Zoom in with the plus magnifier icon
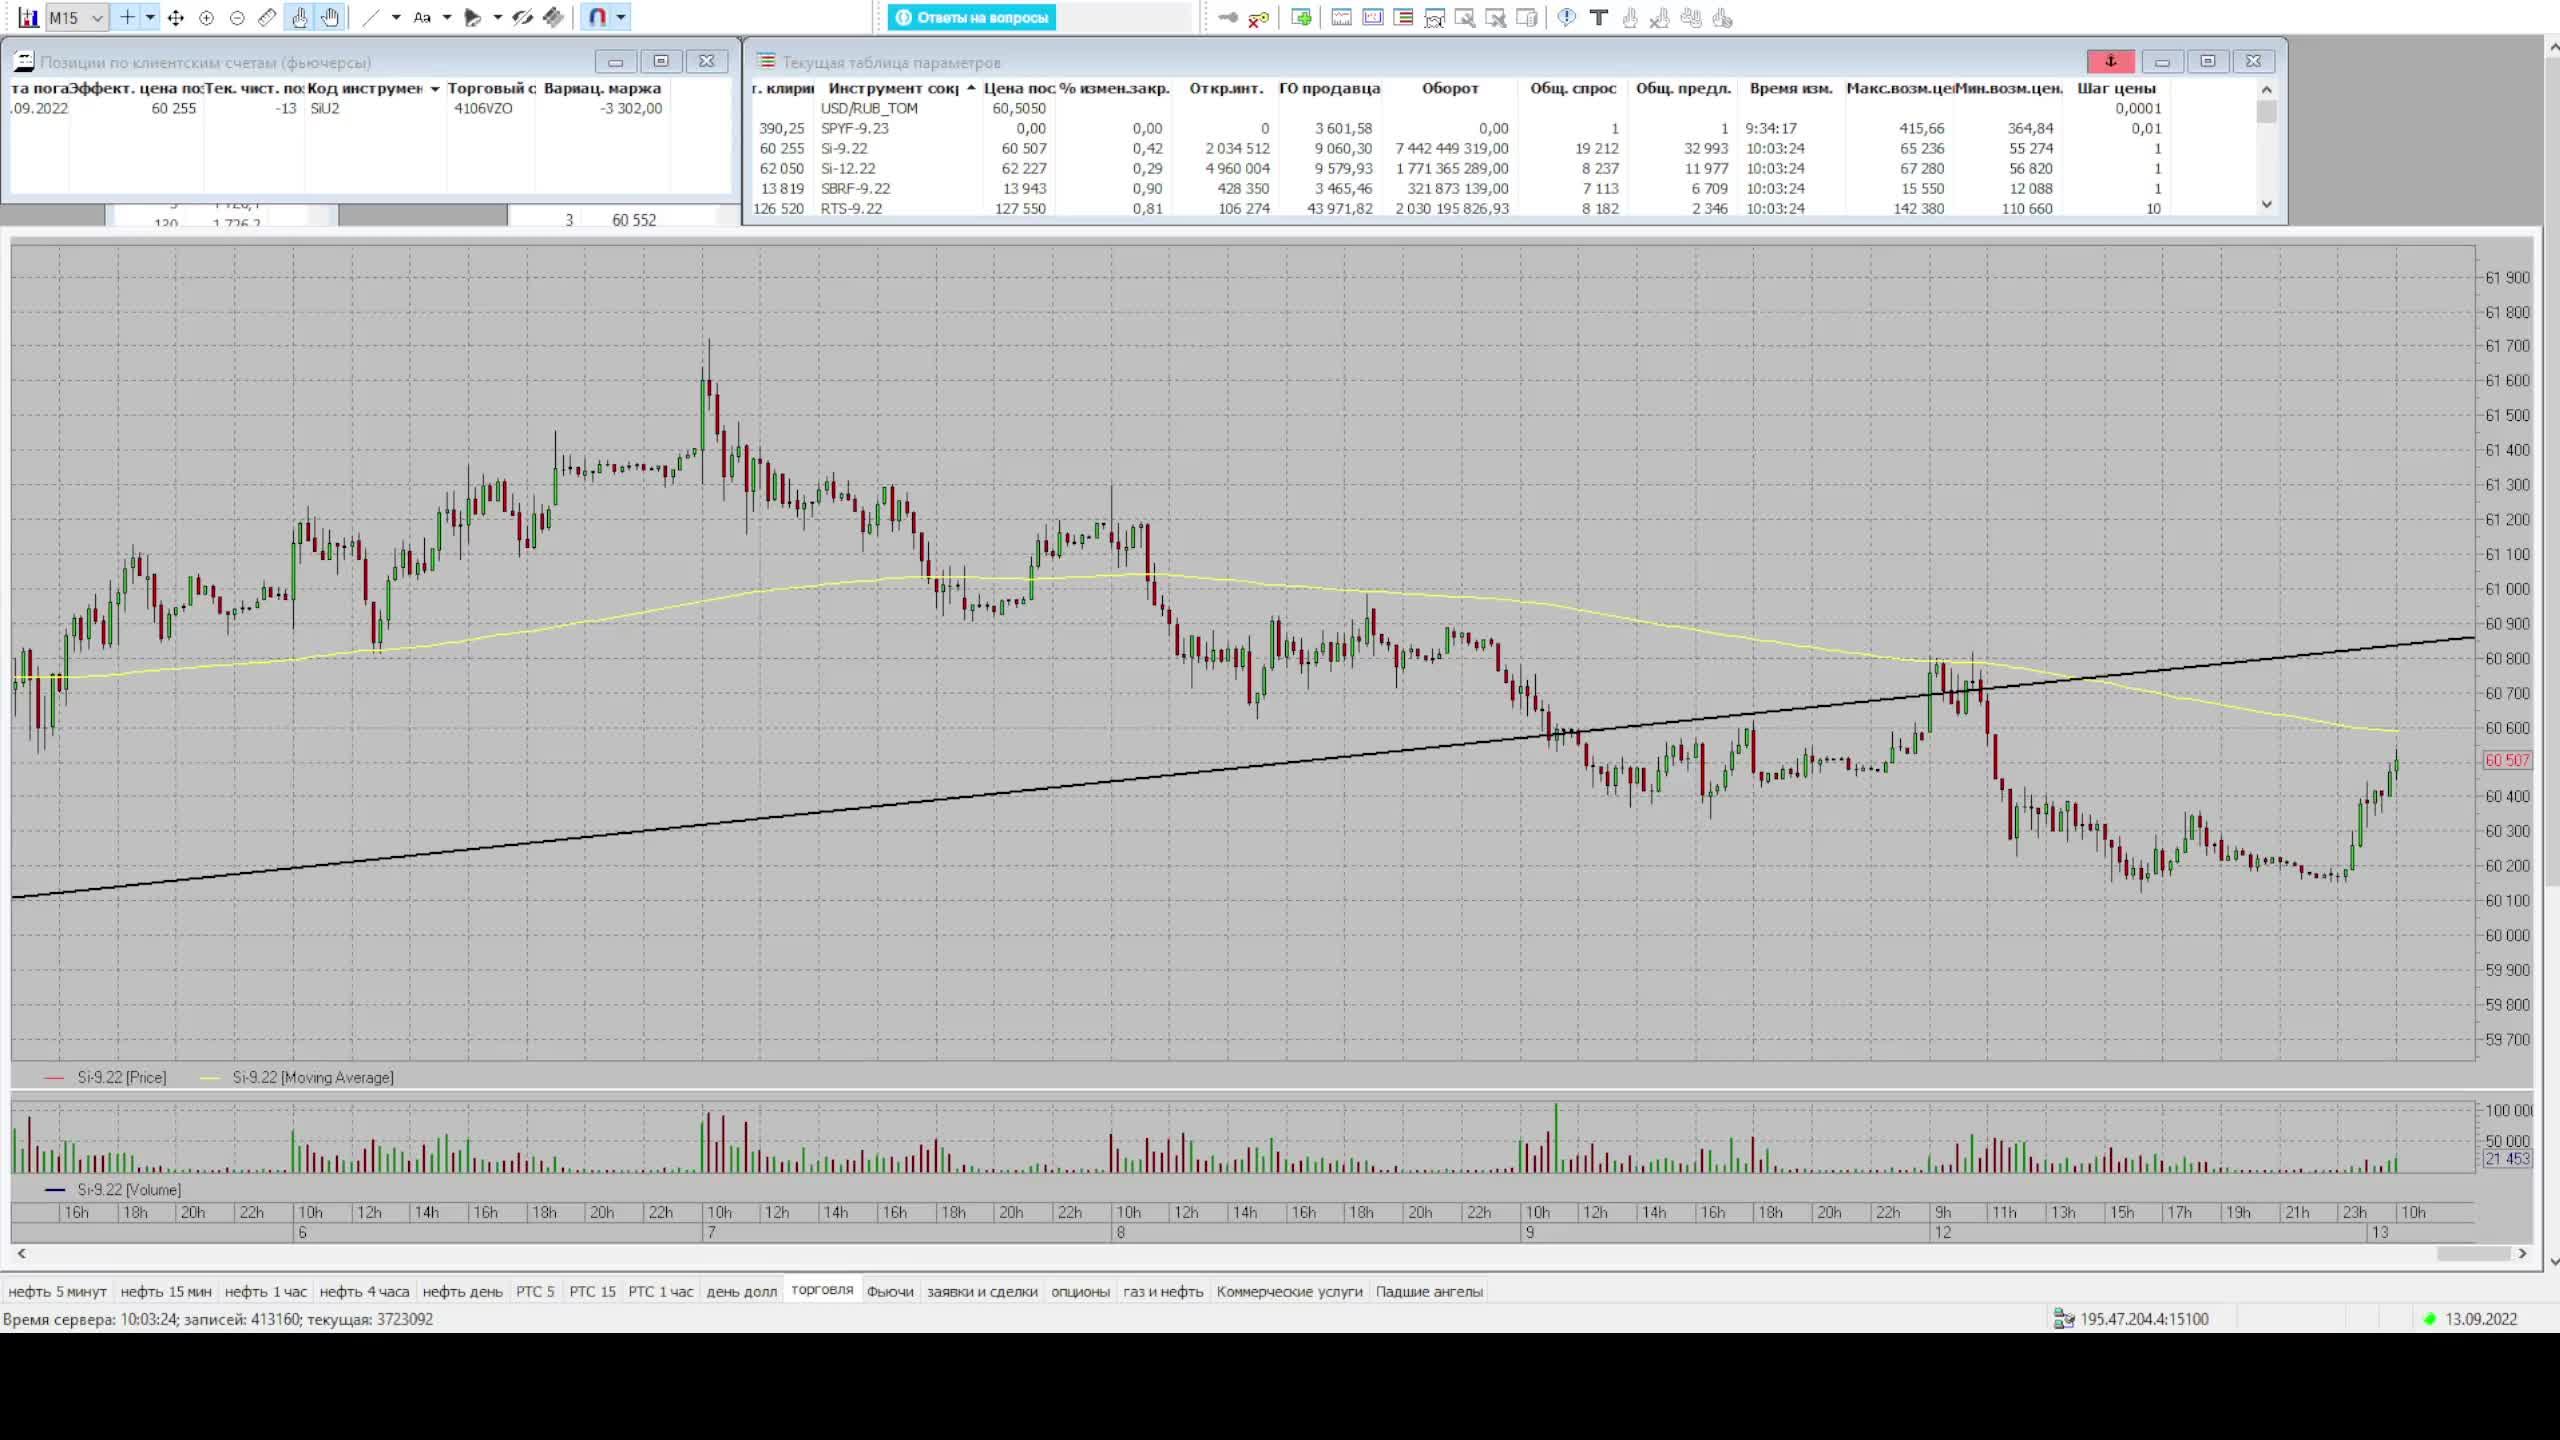This screenshot has width=2560, height=1440. tap(207, 17)
